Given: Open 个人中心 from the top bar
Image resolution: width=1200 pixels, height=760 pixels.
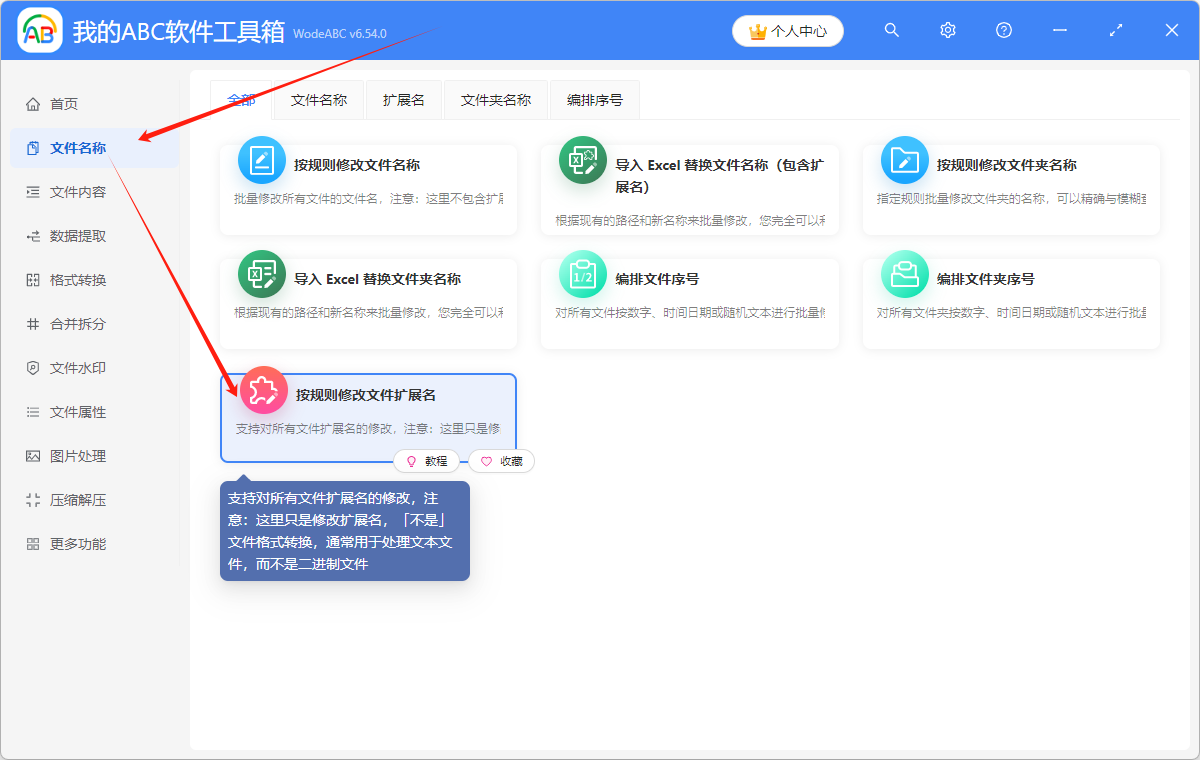Looking at the screenshot, I should (788, 31).
